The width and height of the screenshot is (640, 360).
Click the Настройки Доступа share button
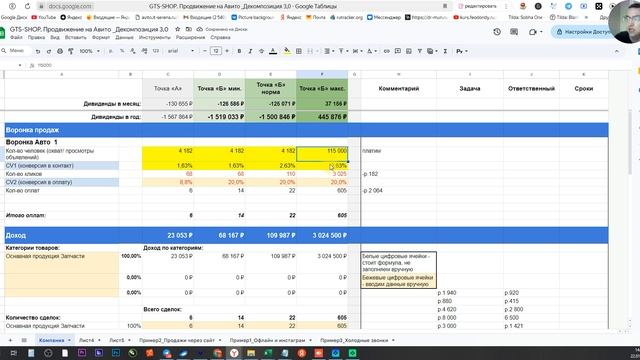[584, 32]
